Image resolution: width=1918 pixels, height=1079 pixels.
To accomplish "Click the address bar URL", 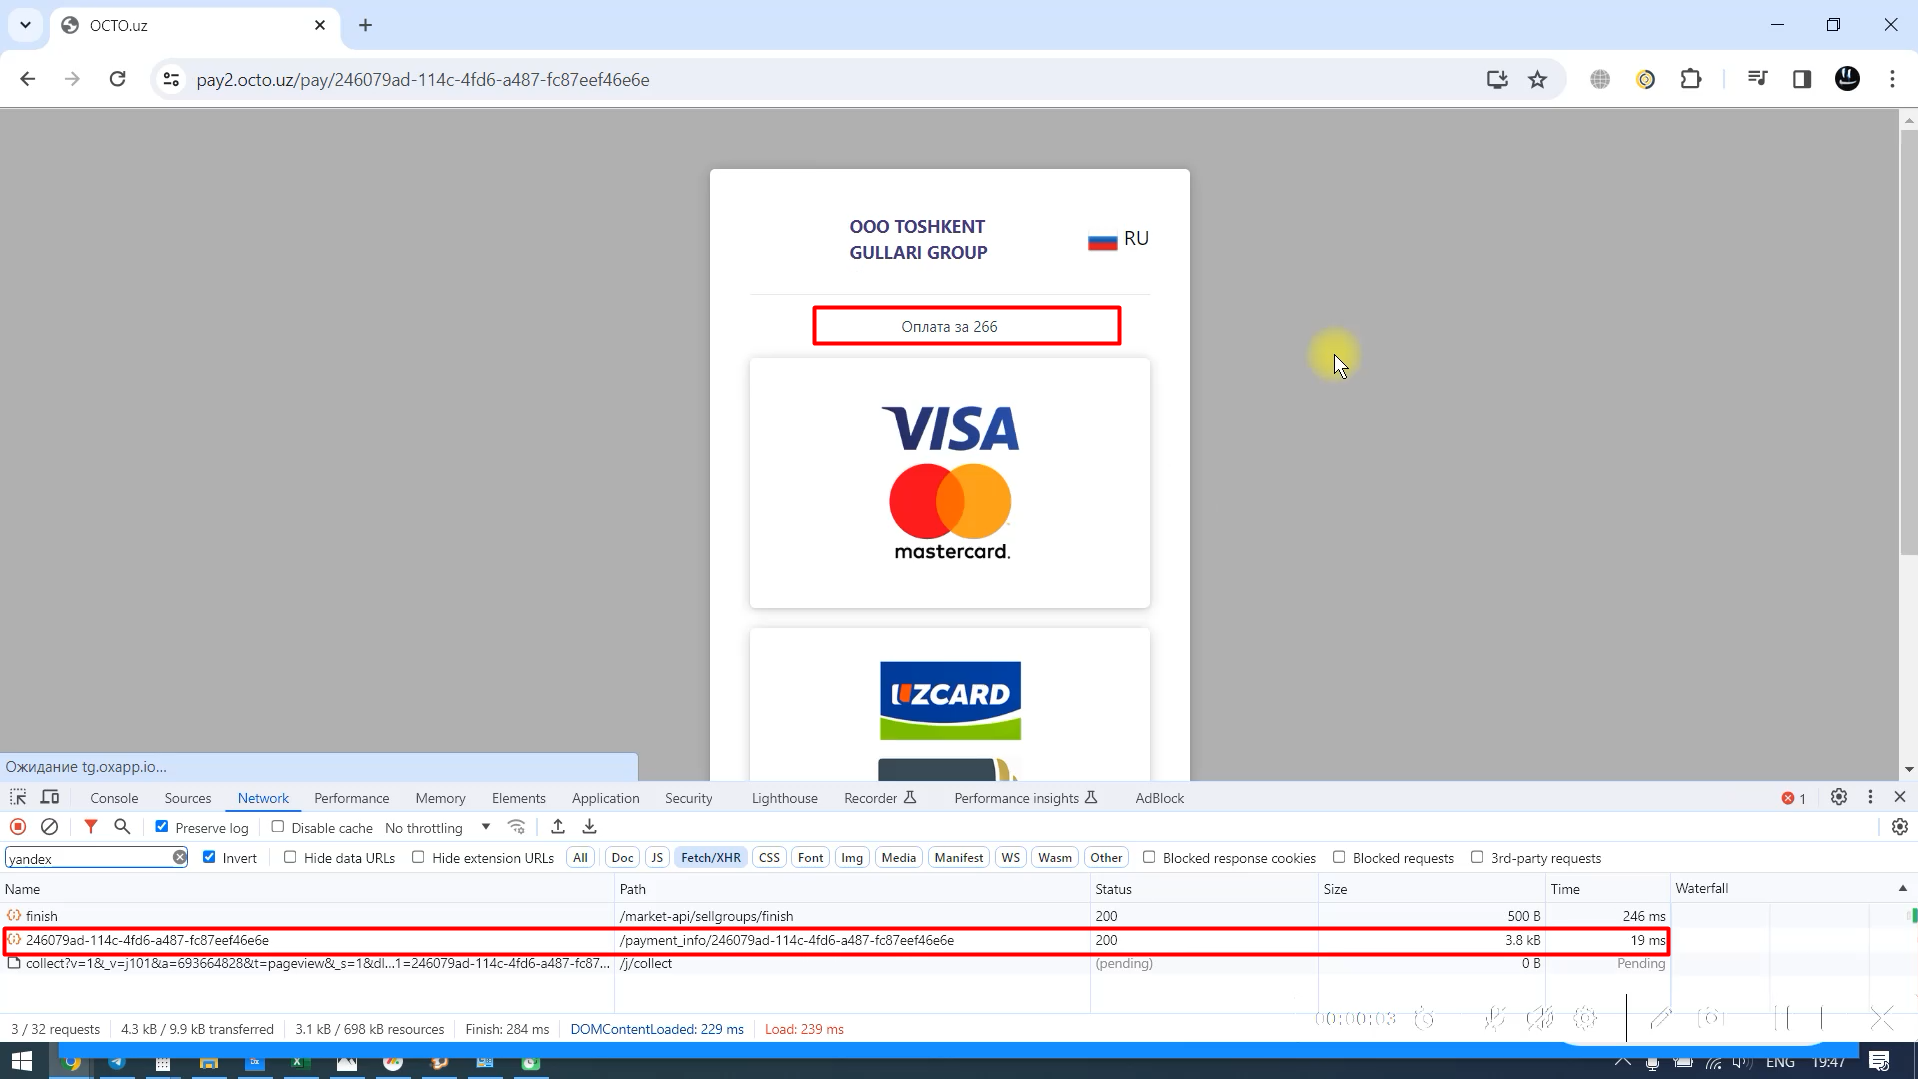I will (x=423, y=80).
